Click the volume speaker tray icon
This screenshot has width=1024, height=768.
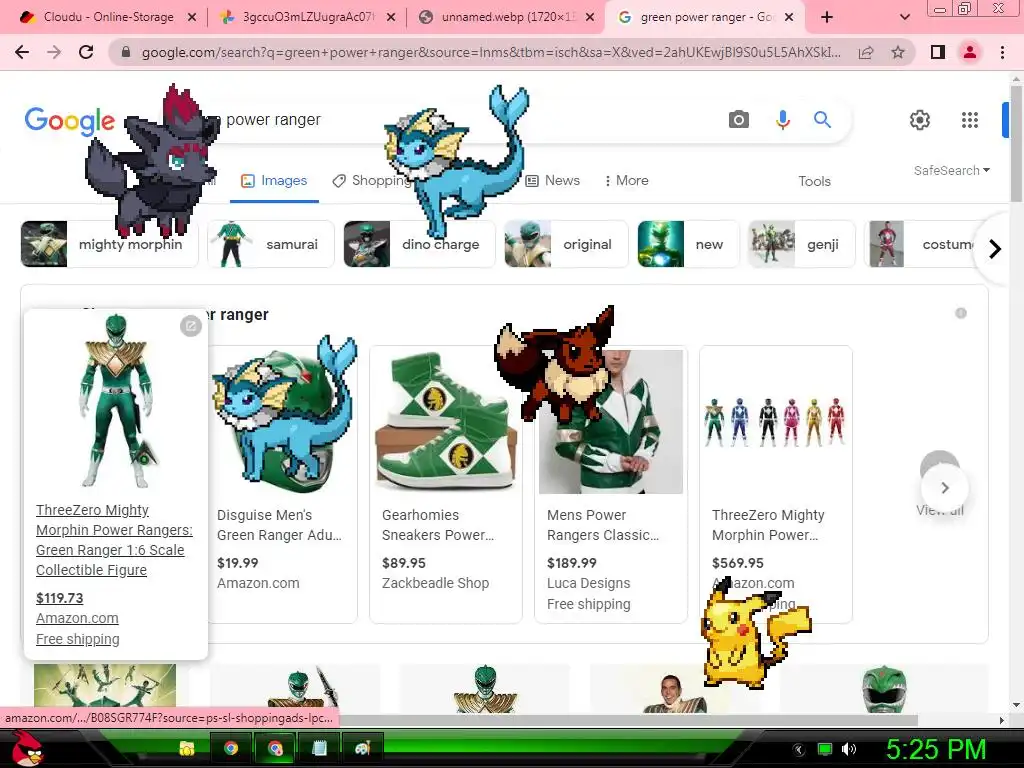coord(849,749)
